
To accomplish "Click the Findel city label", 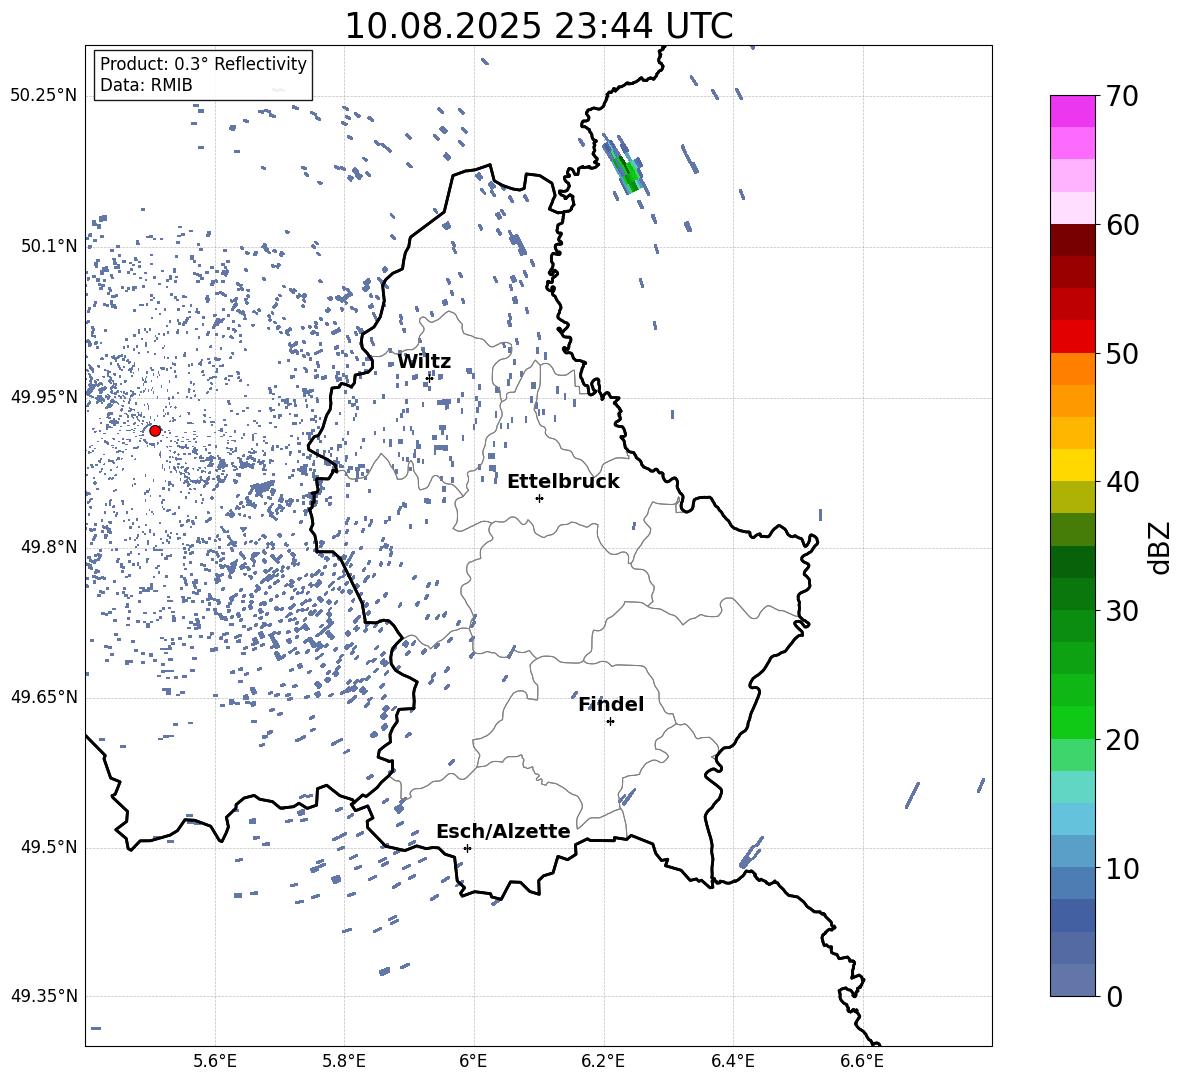I will pos(611,705).
